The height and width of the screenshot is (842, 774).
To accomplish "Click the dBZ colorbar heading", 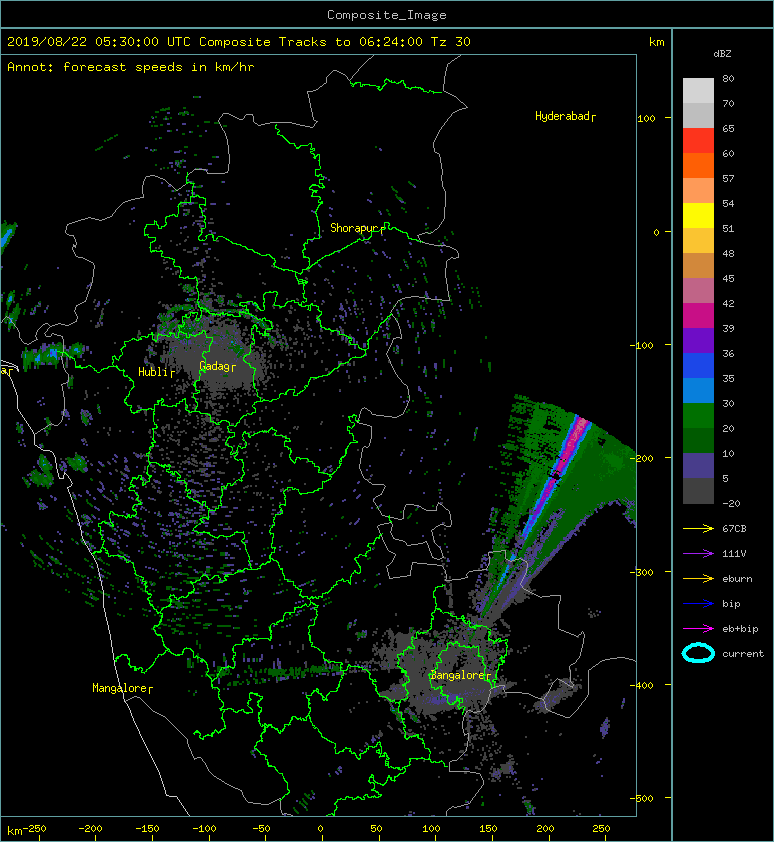I will point(722,54).
